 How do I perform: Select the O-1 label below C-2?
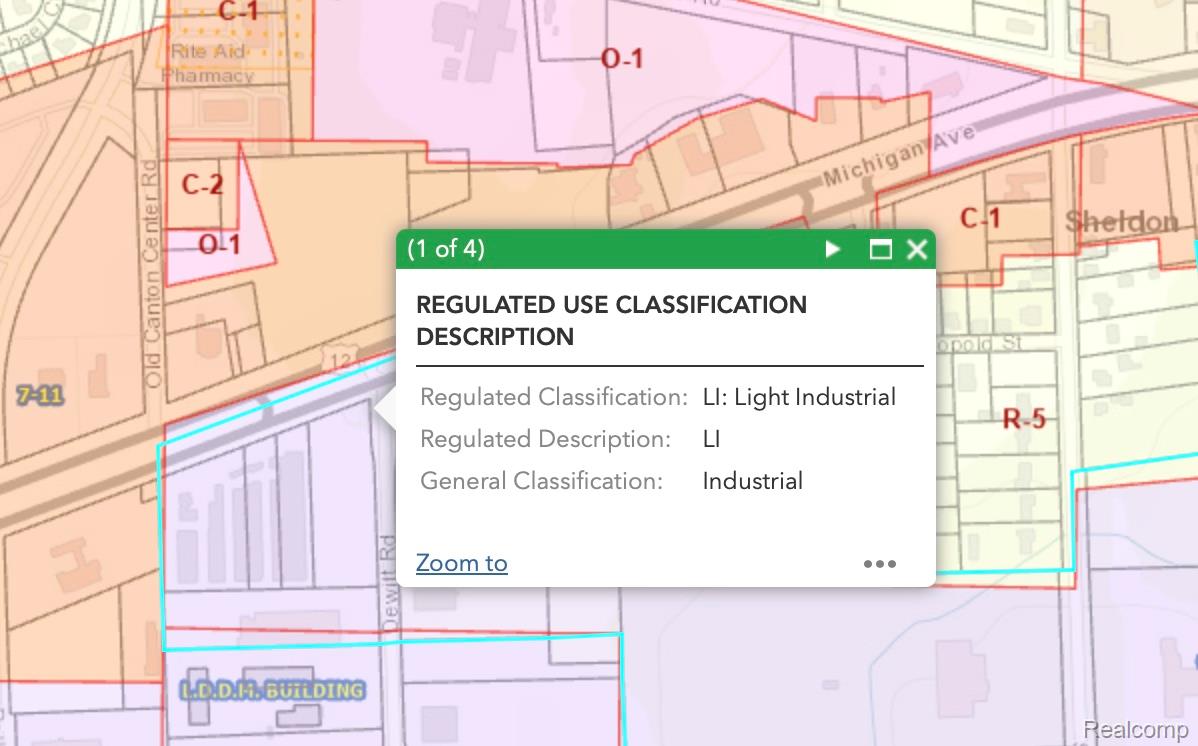coord(219,244)
